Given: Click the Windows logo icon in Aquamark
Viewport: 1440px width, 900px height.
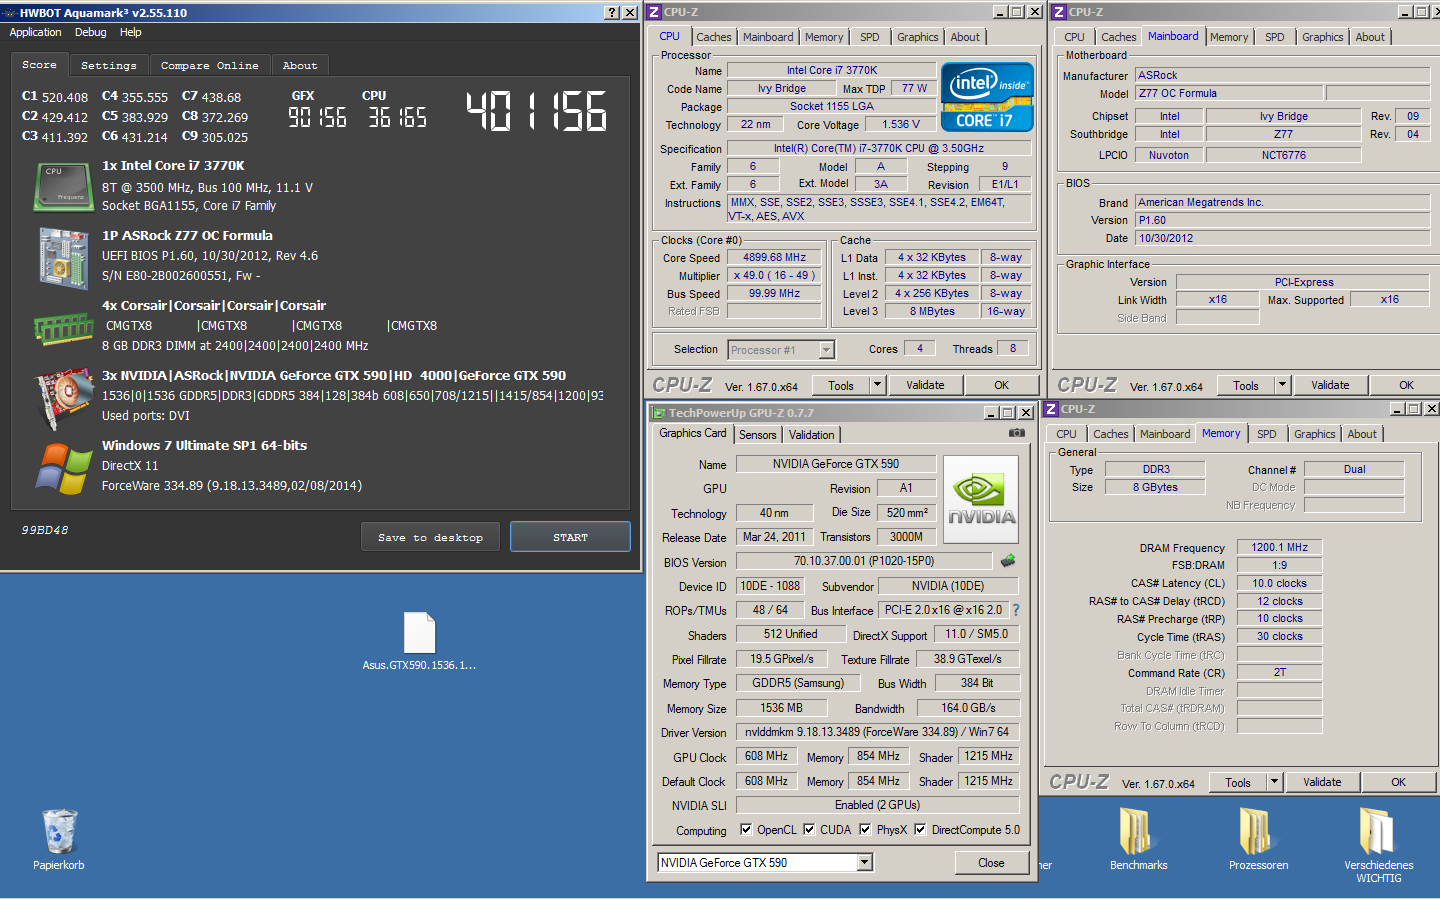Looking at the screenshot, I should [63, 468].
